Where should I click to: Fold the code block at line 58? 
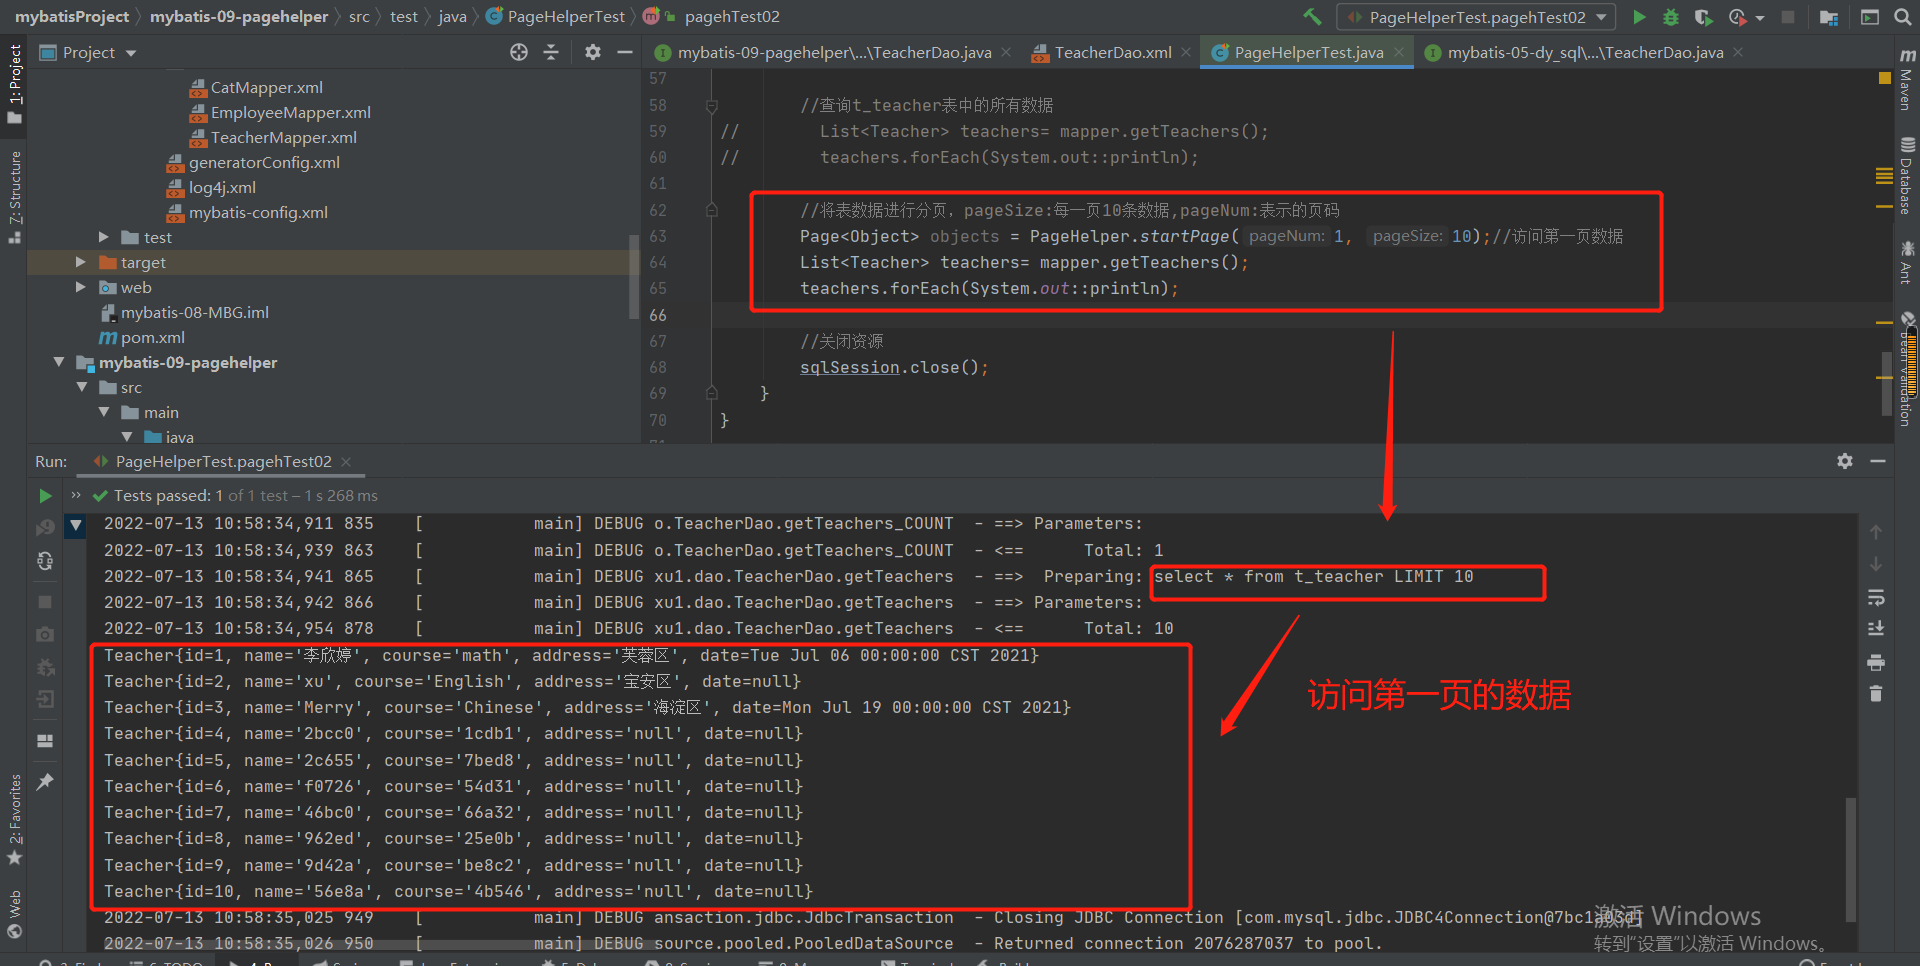pos(712,105)
